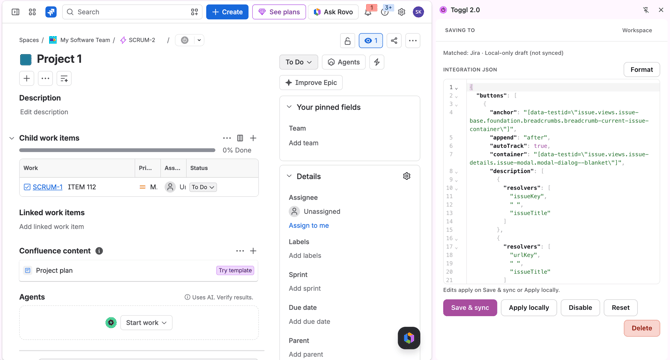Click the Disable button
670x360 pixels.
[580, 307]
